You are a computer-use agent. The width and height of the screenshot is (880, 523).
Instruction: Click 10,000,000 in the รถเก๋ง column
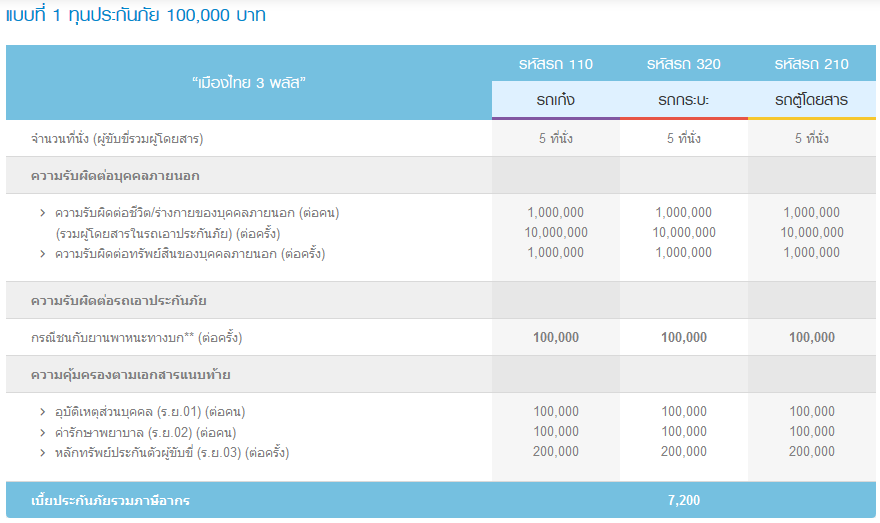[556, 232]
